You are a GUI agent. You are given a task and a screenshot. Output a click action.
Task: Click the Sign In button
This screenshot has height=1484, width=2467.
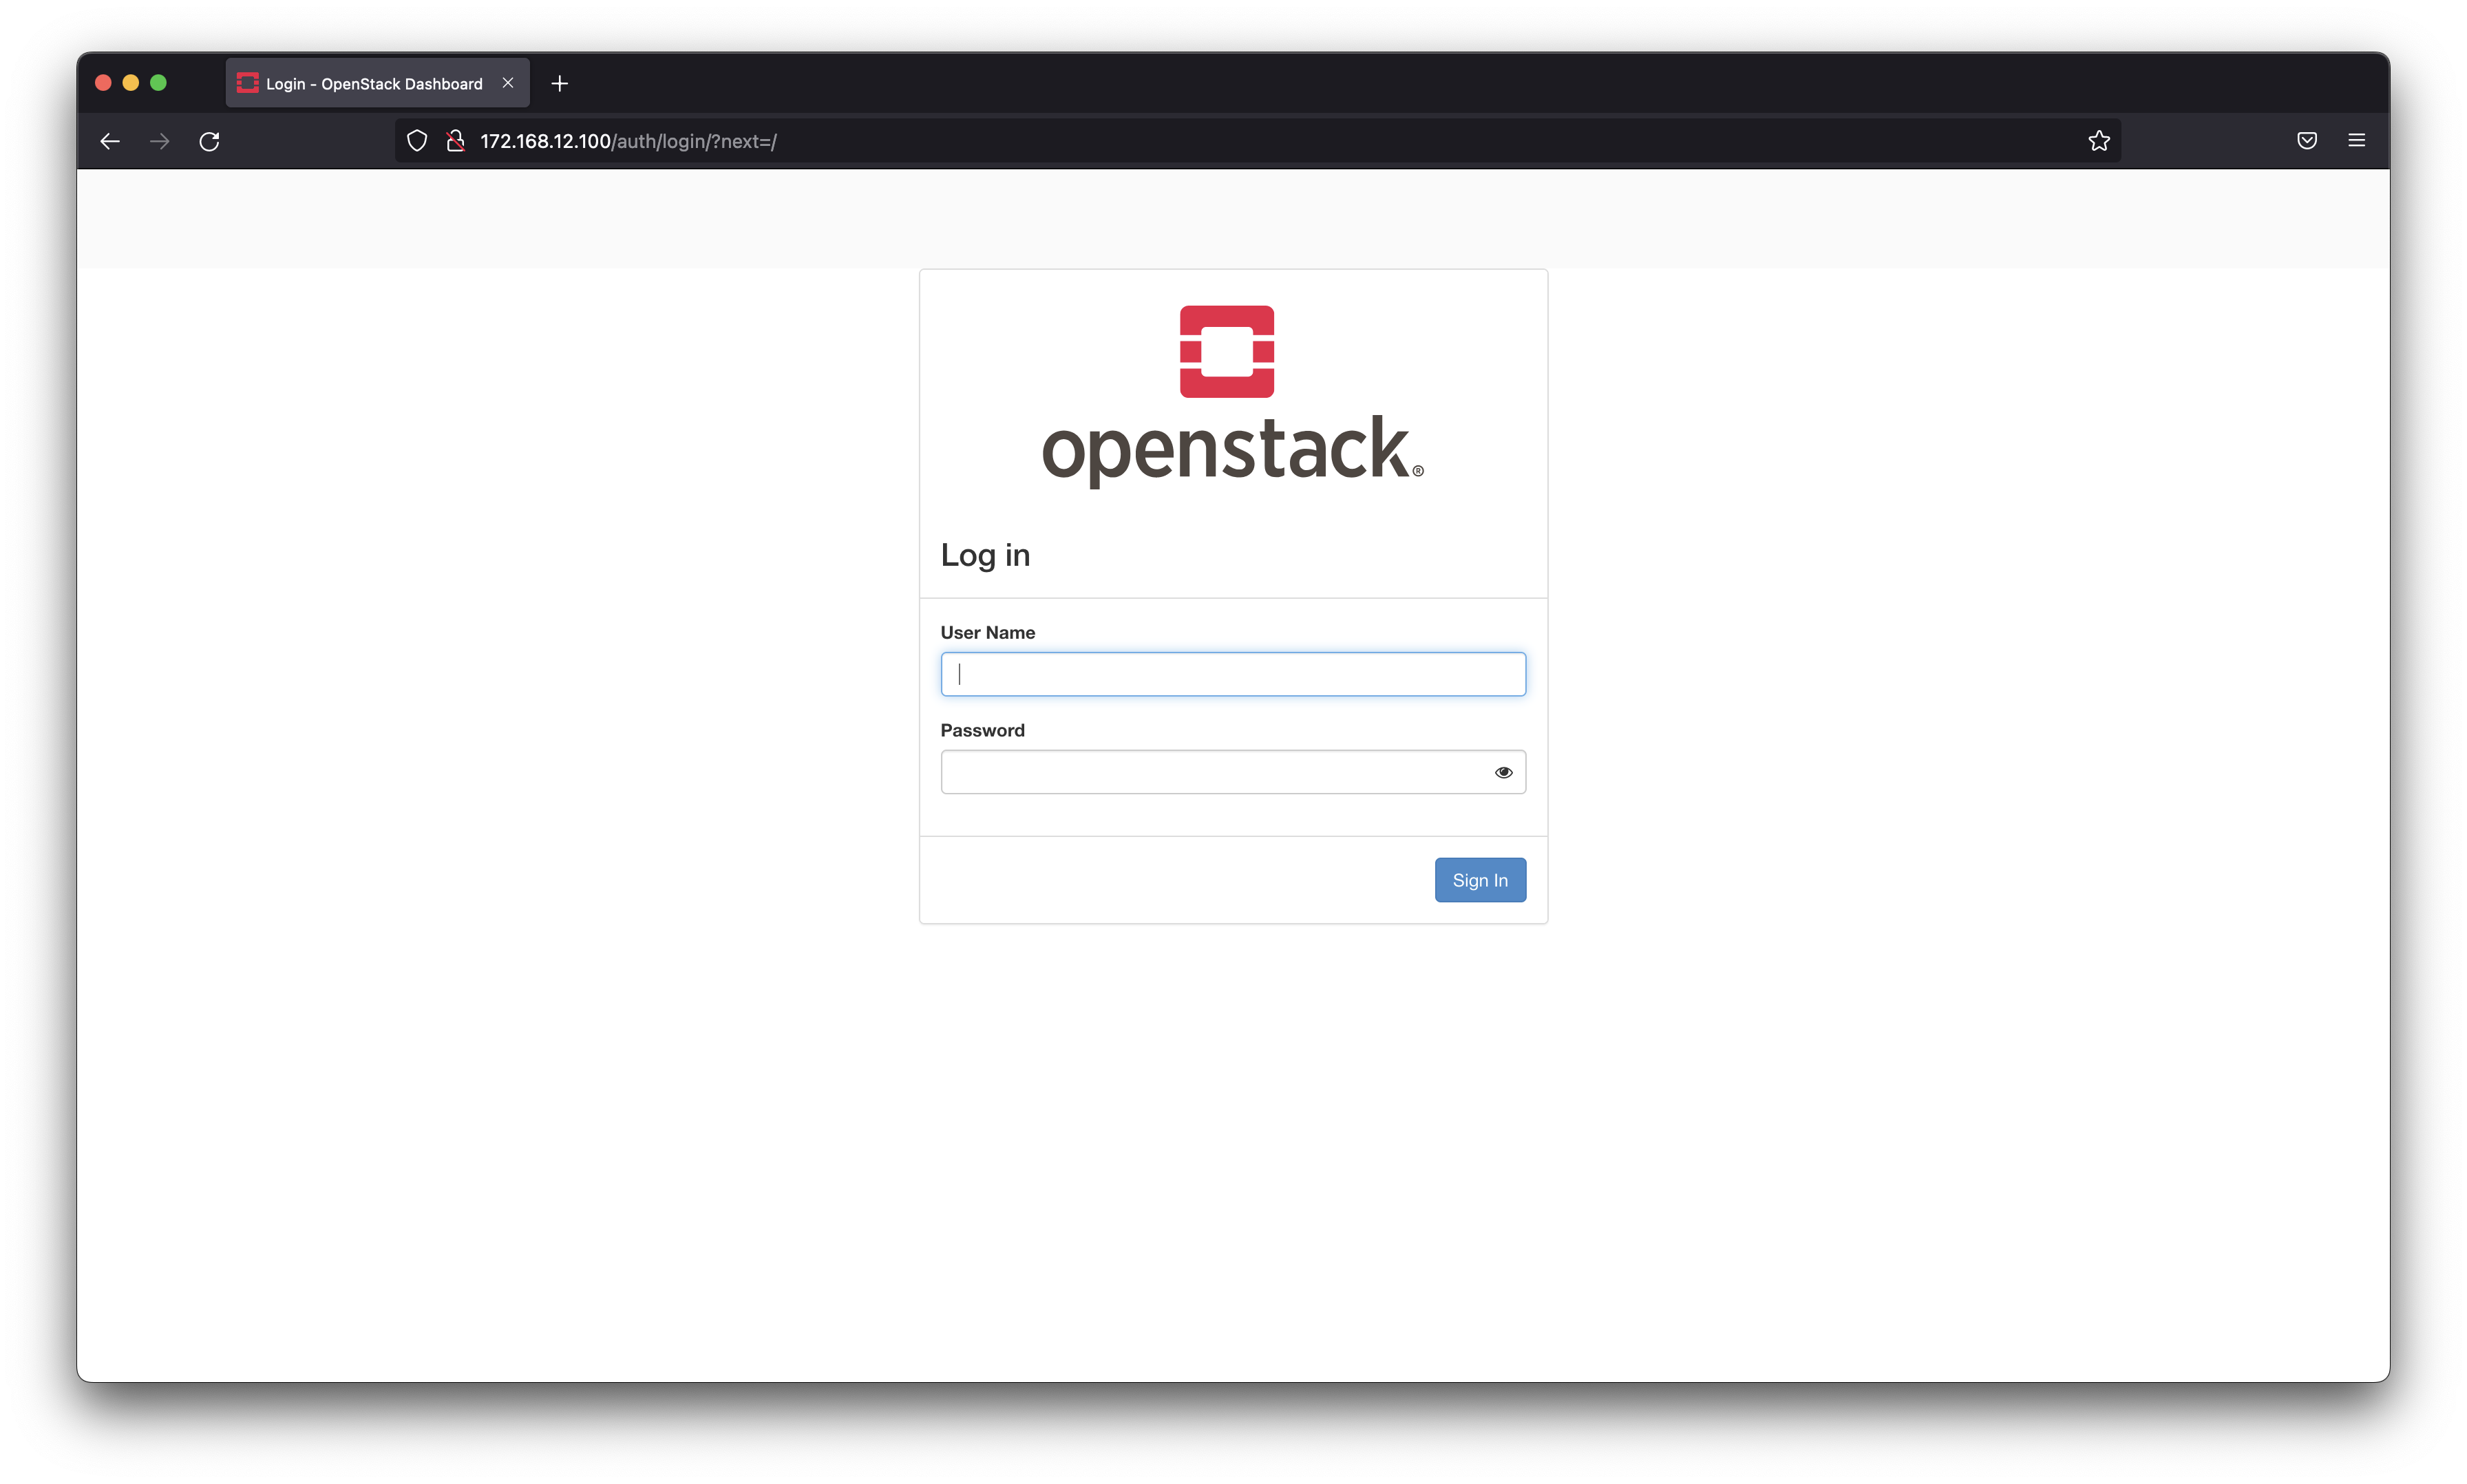(1480, 880)
